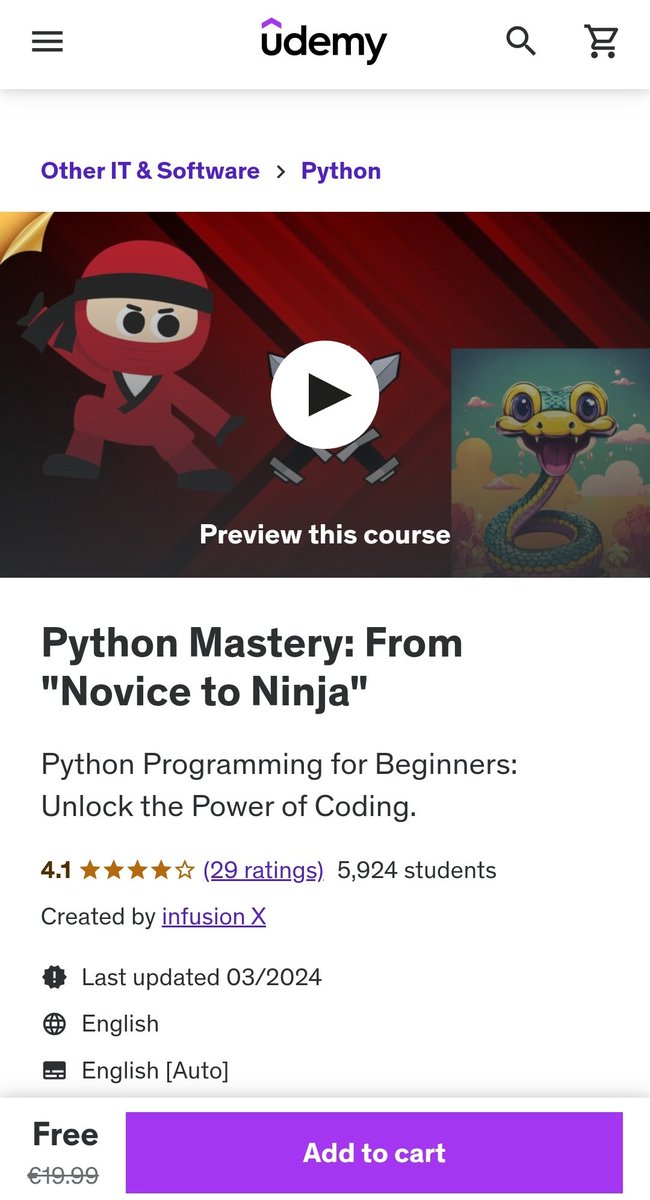Viewport: 650px width, 1200px height.
Task: Click the breadcrumb chevron separator
Action: pos(281,172)
